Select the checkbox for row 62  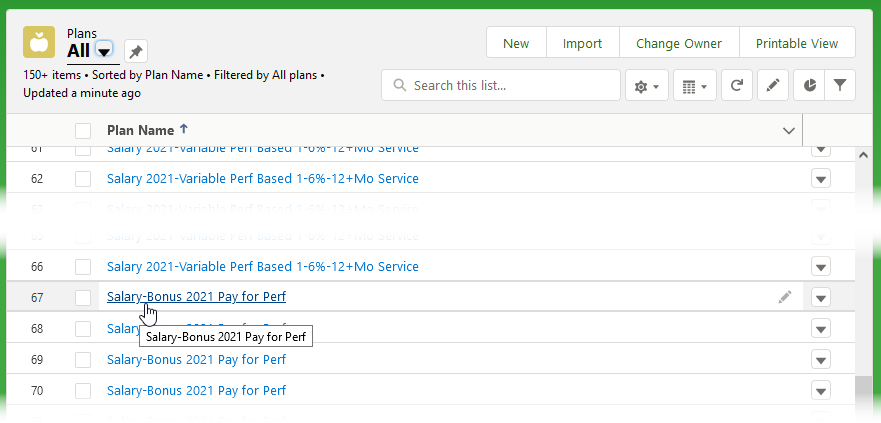click(83, 179)
